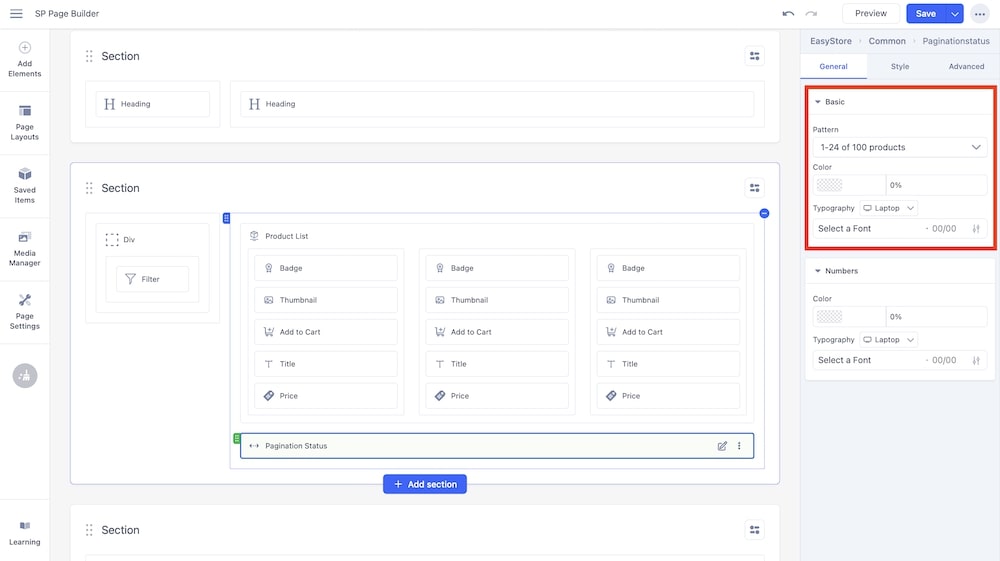The image size is (1000, 561).
Task: Open the Pagination Status three-dot options menu
Action: coord(740,446)
